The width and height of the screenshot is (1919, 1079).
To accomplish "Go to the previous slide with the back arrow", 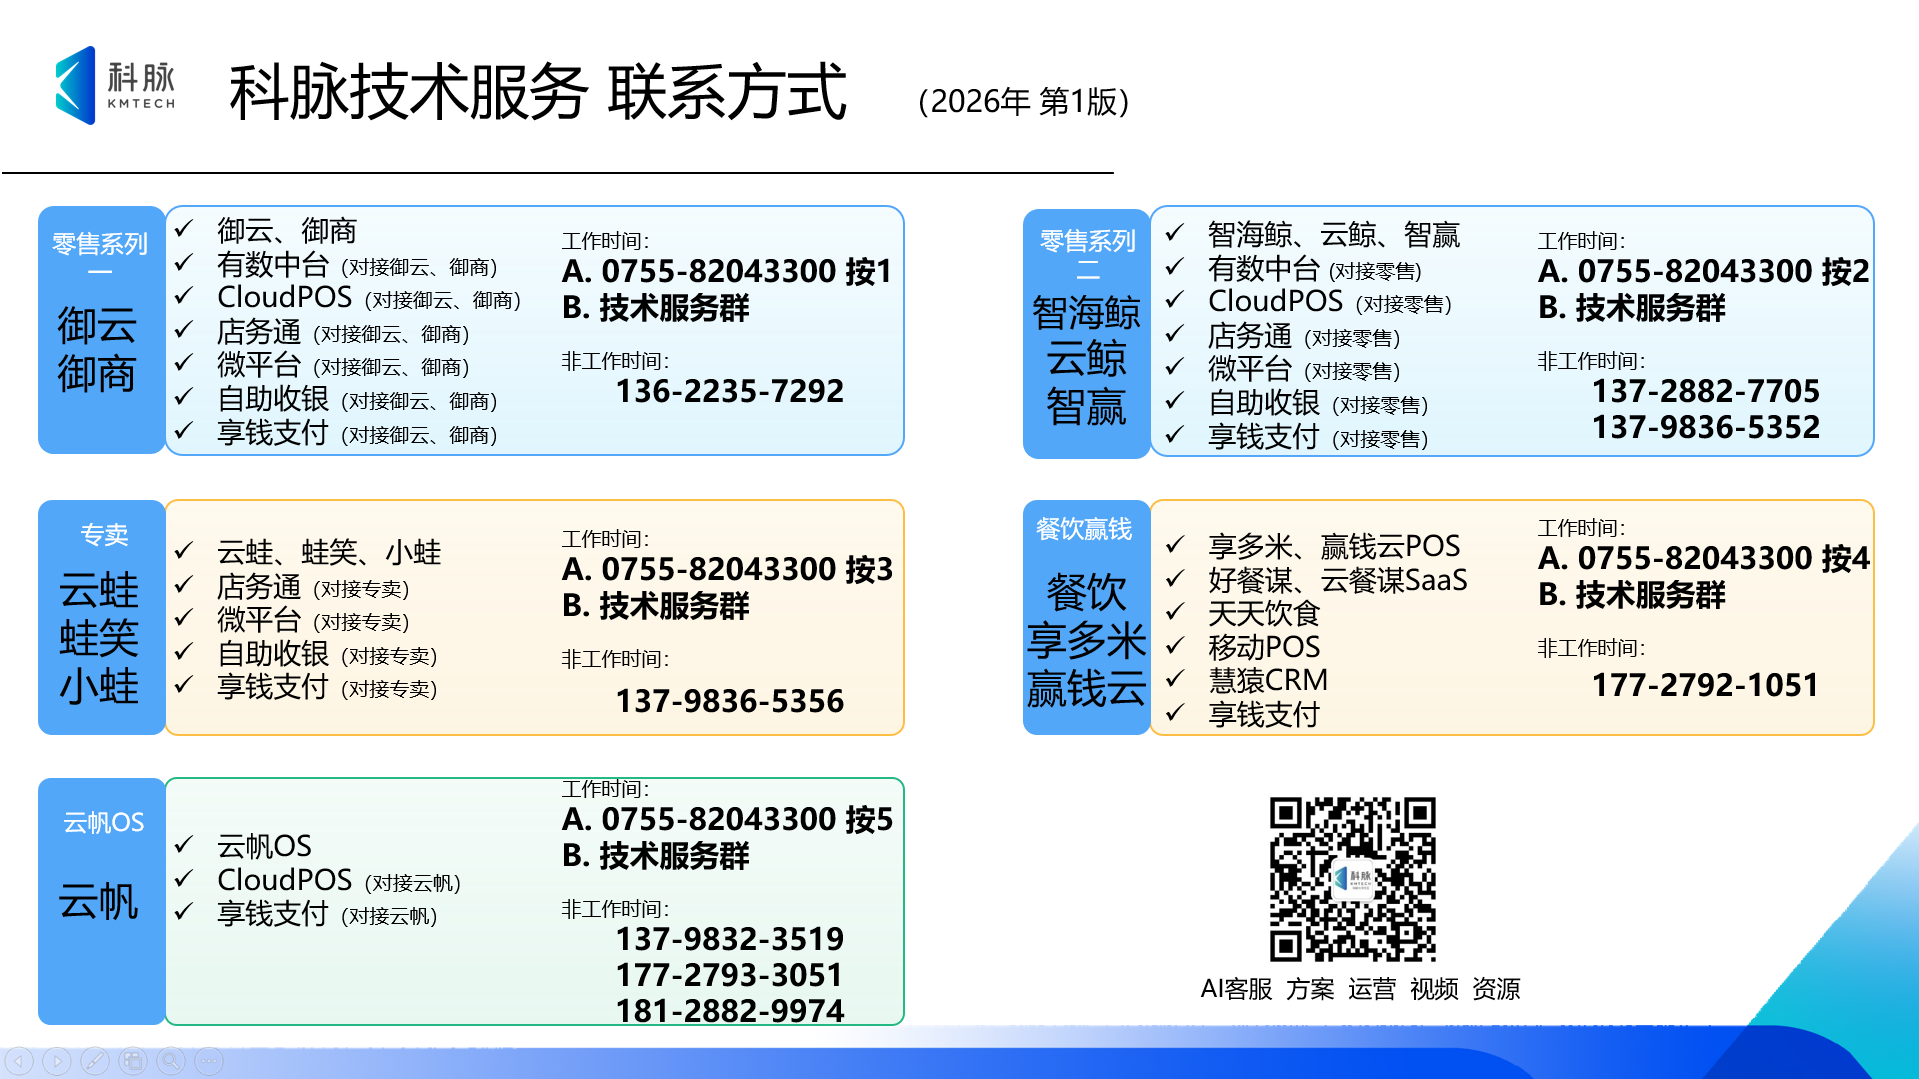I will coord(19,1061).
